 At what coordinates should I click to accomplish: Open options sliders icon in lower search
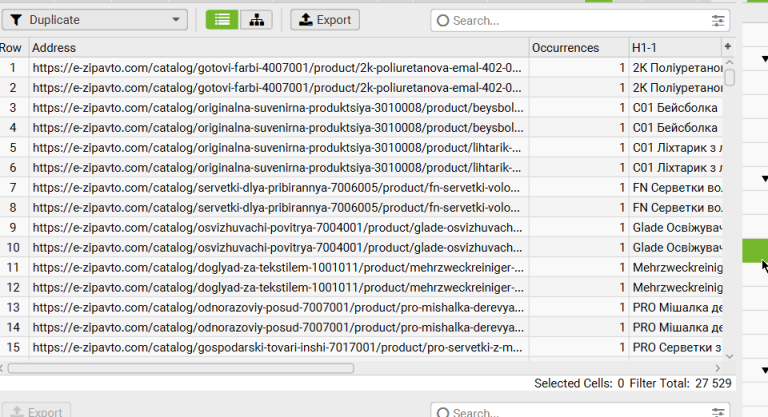point(718,413)
